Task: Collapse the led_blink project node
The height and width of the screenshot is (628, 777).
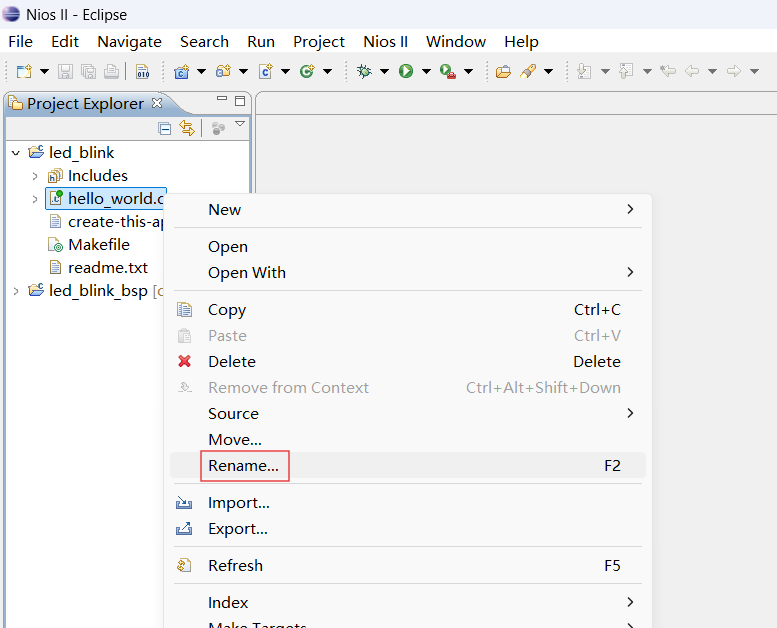Action: [x=16, y=153]
